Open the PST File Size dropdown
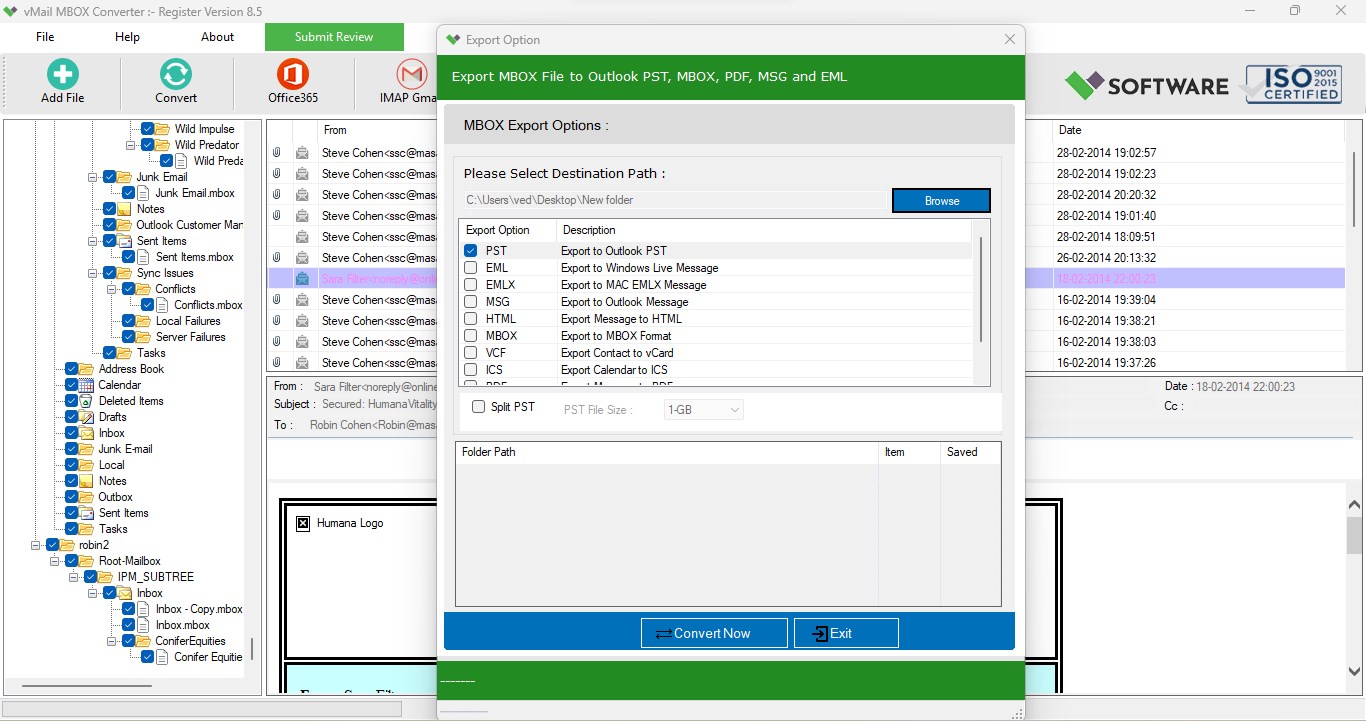This screenshot has width=1366, height=721. coord(704,410)
